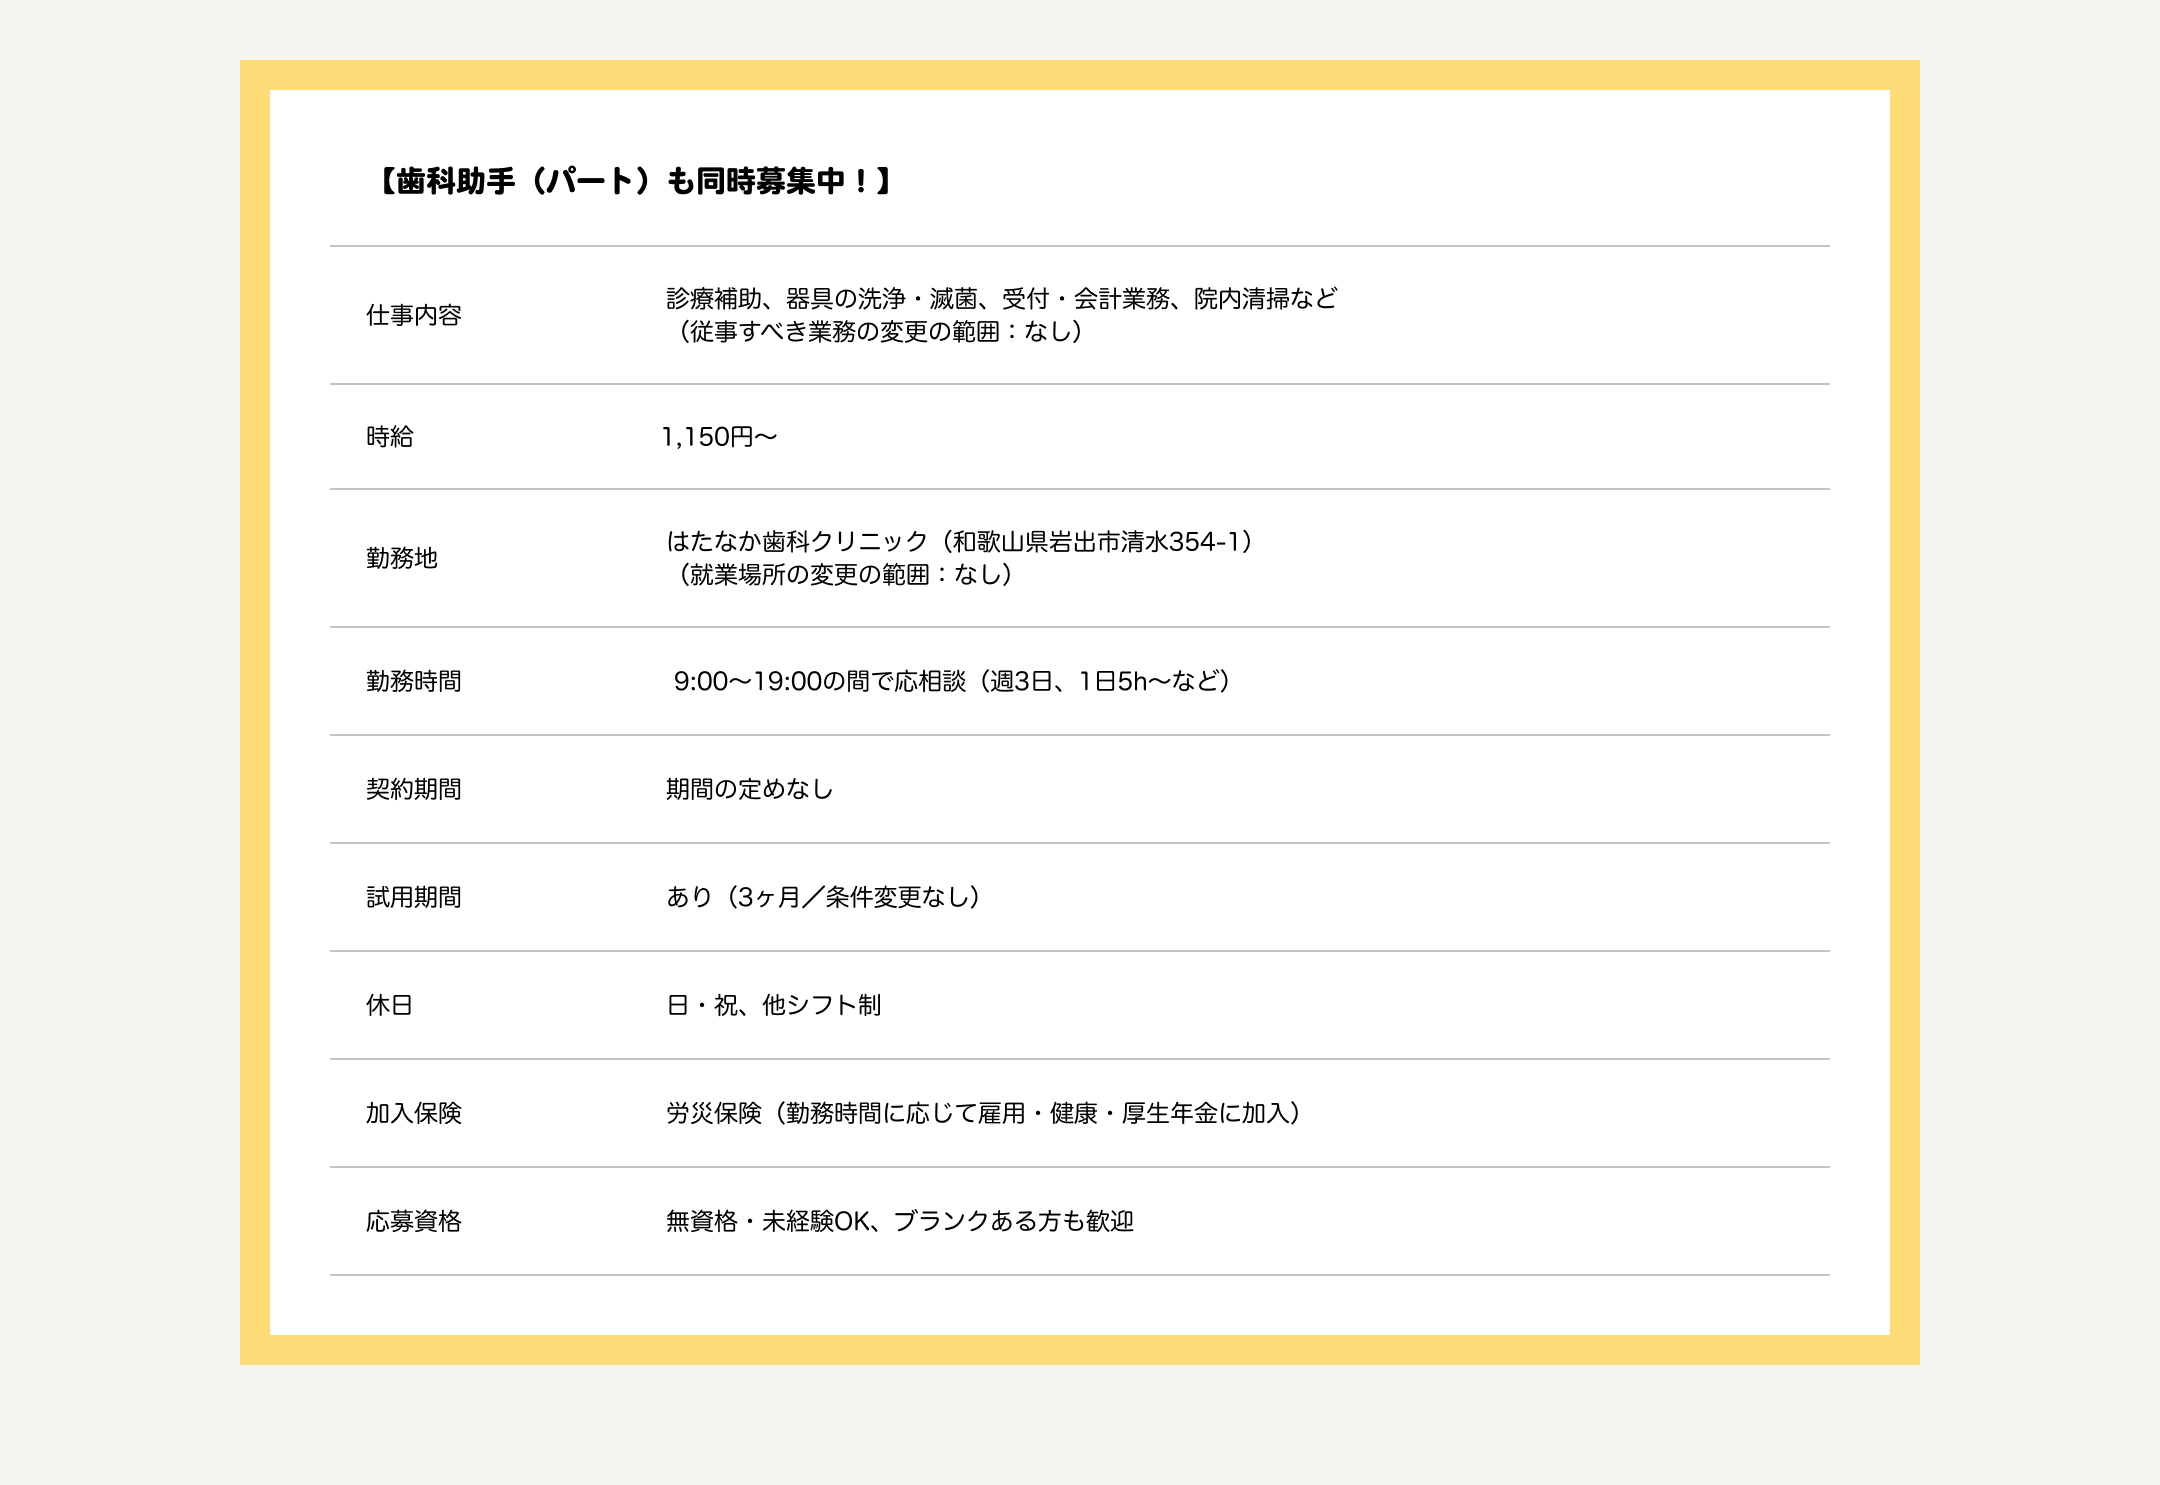2160x1485 pixels.
Task: Click the 休日 row label
Action: point(389,1006)
